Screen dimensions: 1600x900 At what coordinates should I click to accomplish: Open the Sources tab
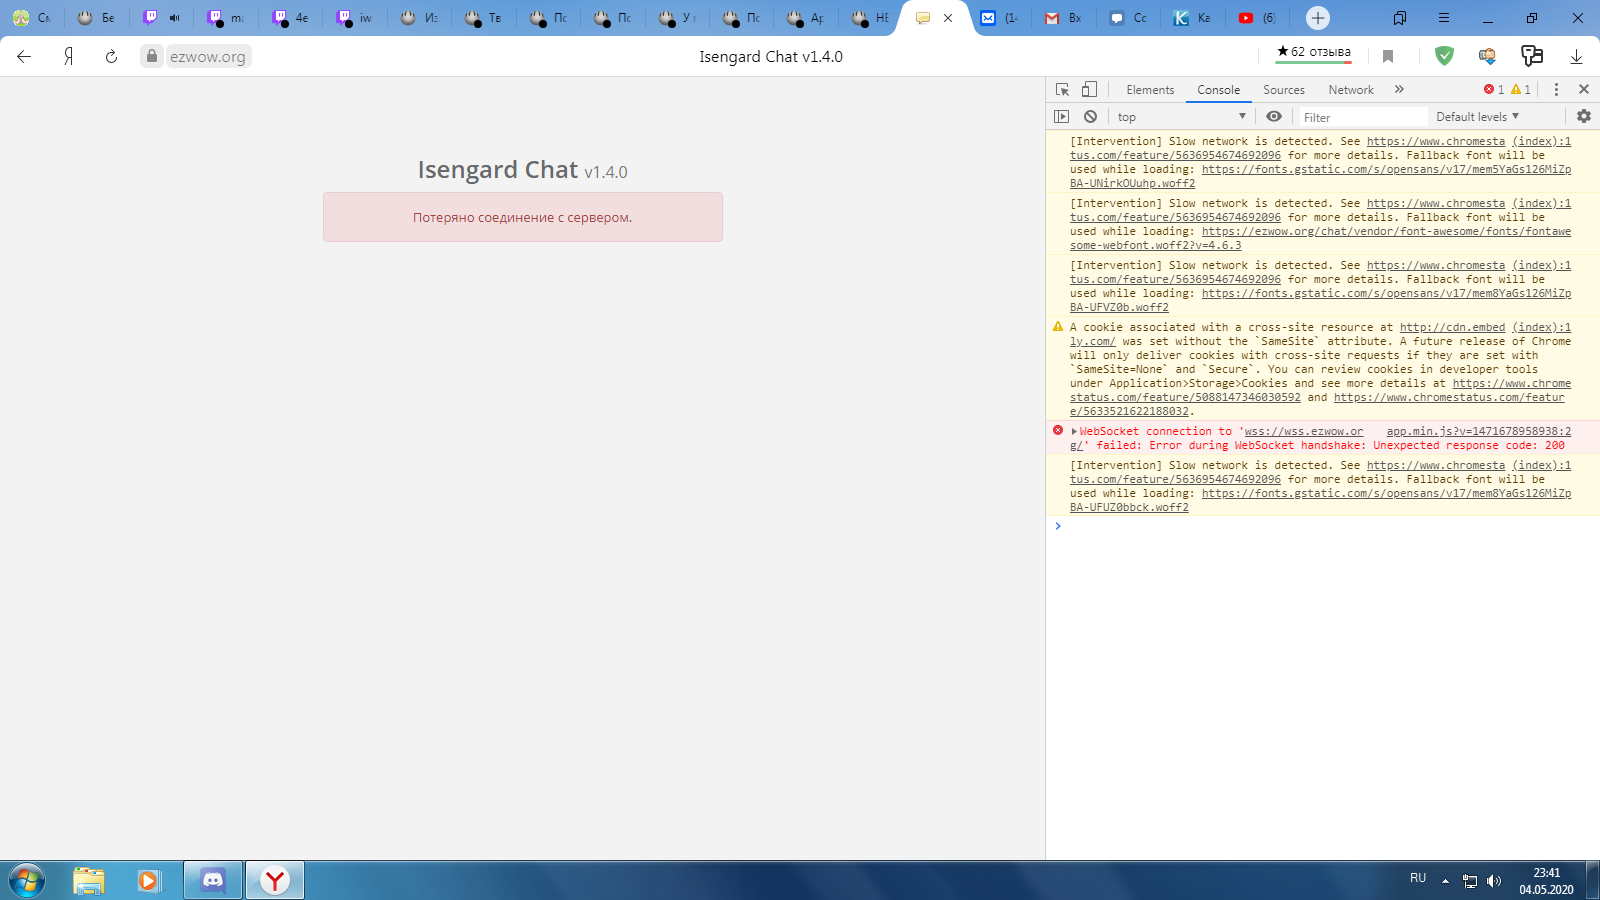tap(1284, 90)
